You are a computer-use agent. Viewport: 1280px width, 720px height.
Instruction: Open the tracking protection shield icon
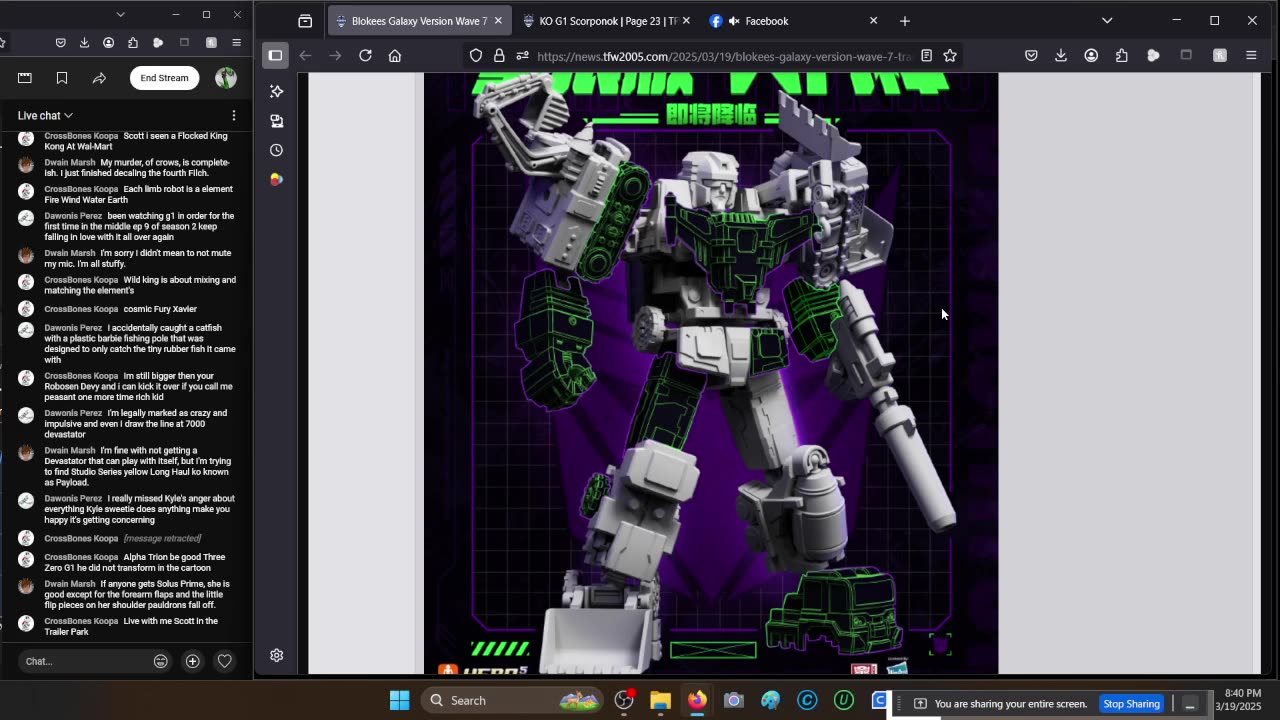click(x=476, y=56)
